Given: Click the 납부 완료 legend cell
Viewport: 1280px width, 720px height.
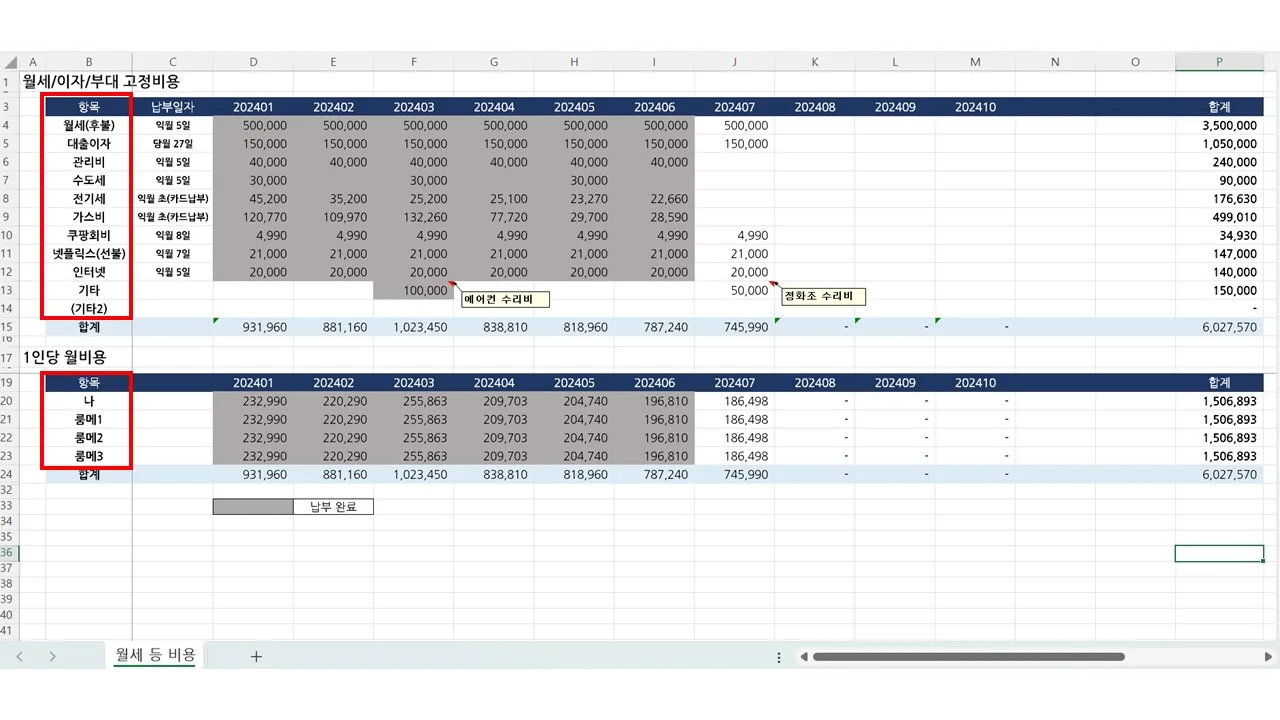Looking at the screenshot, I should 333,506.
